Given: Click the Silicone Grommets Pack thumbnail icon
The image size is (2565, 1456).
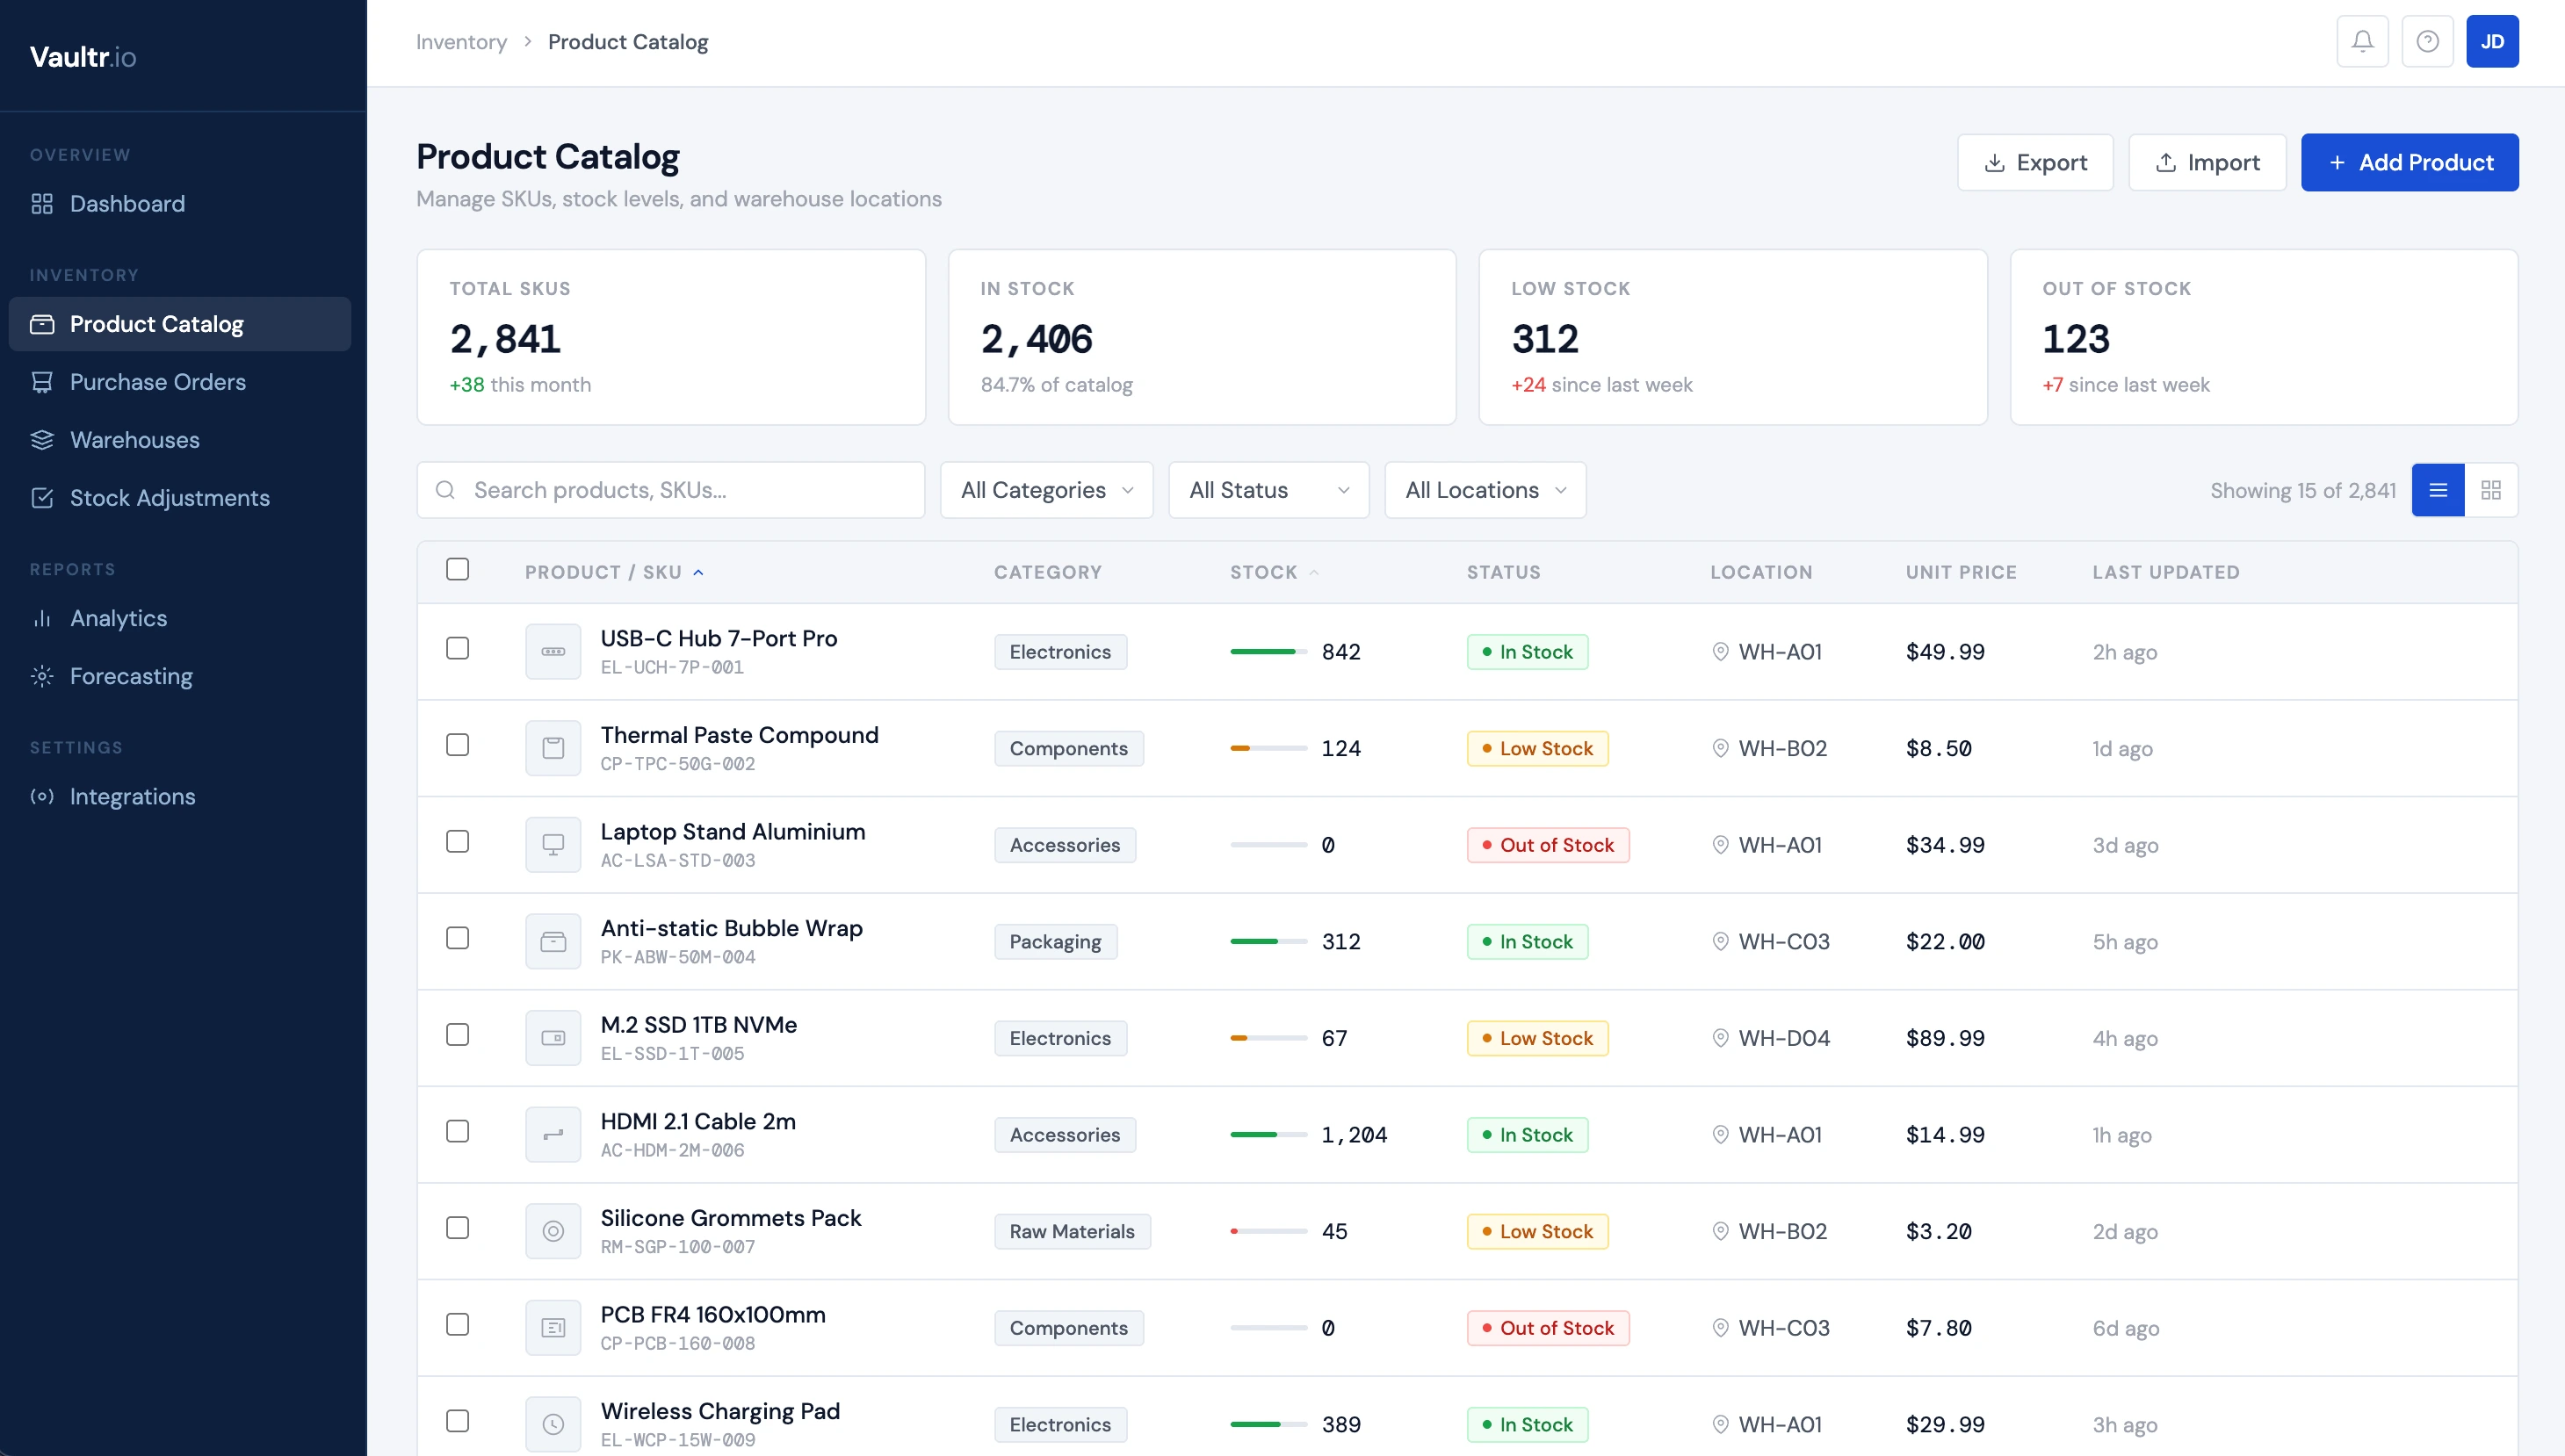Looking at the screenshot, I should pos(553,1231).
